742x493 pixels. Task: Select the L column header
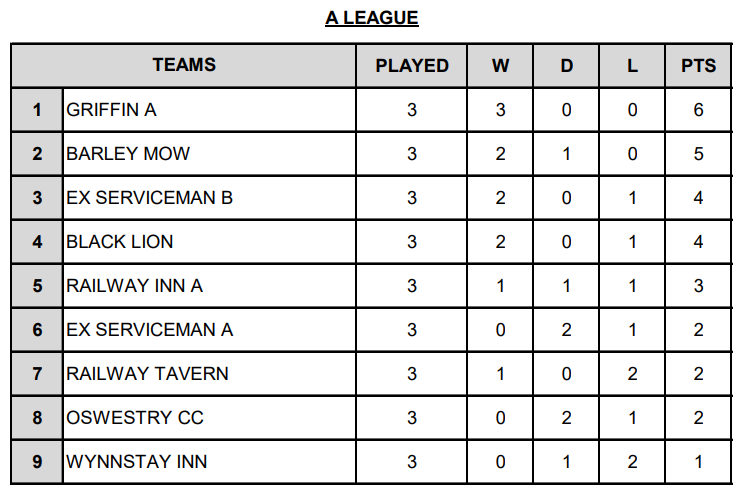(632, 66)
